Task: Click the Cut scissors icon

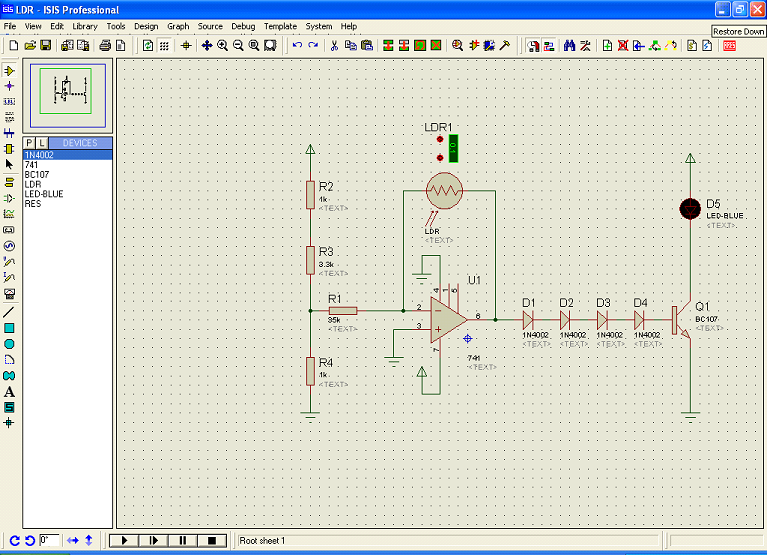Action: 334,45
